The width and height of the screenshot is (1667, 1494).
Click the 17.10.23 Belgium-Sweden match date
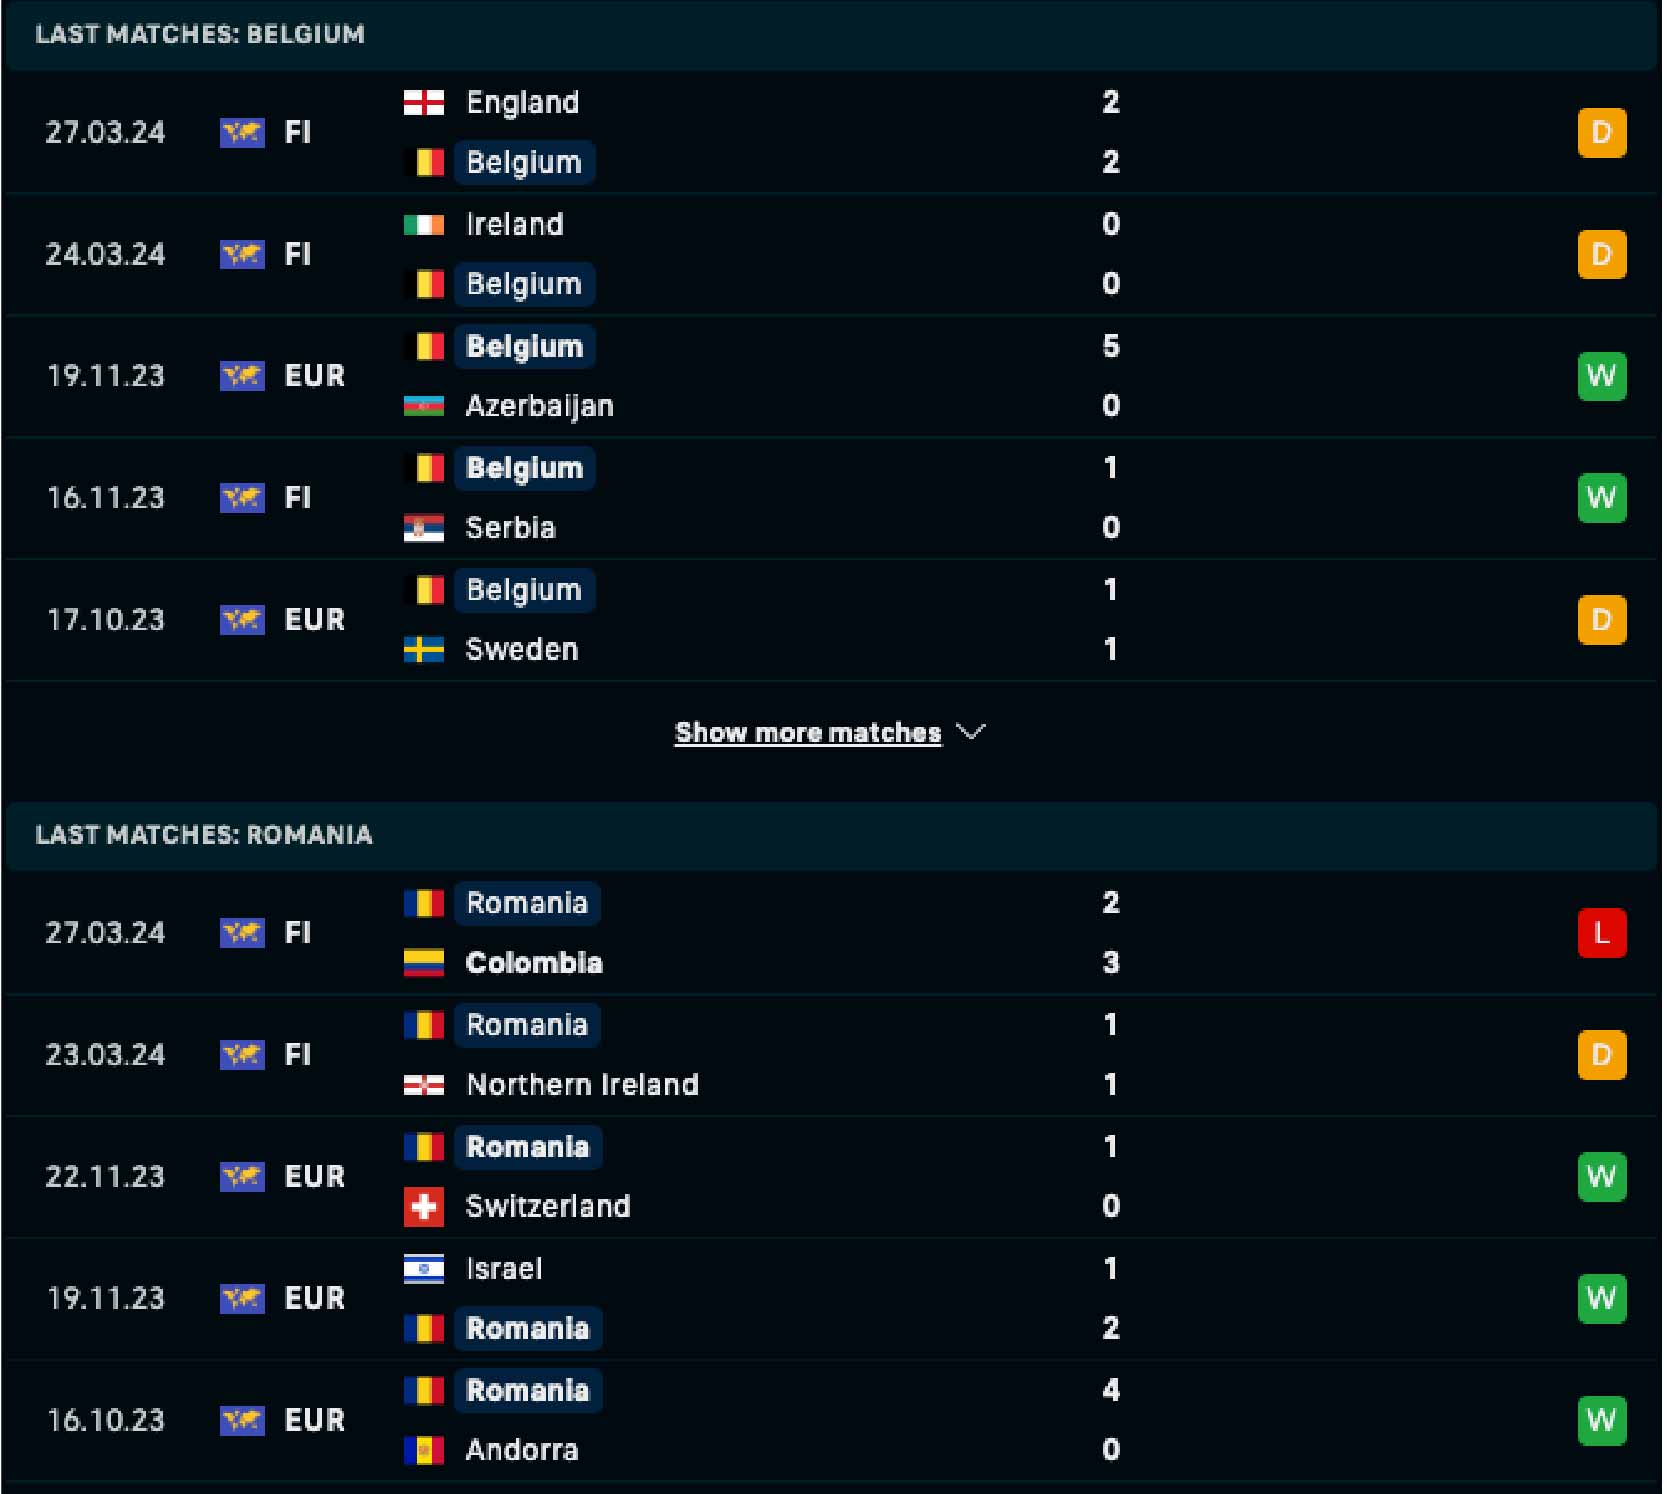point(105,620)
